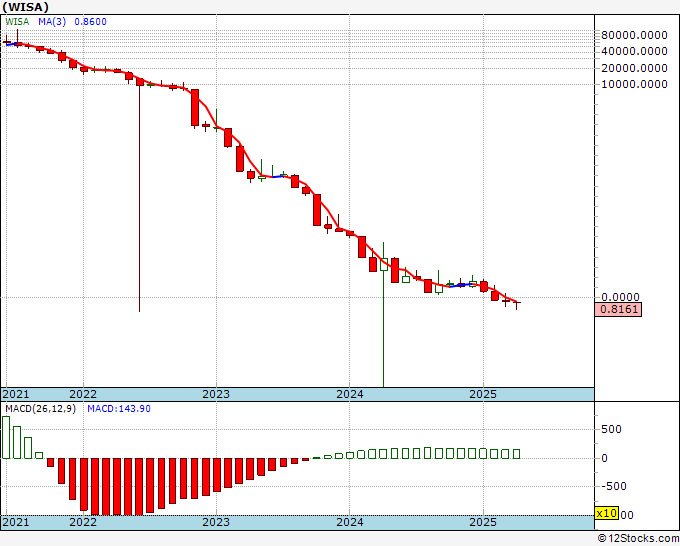Click the MACD:143.90 value label
Image resolution: width=680 pixels, height=546 pixels.
pyautogui.click(x=119, y=409)
